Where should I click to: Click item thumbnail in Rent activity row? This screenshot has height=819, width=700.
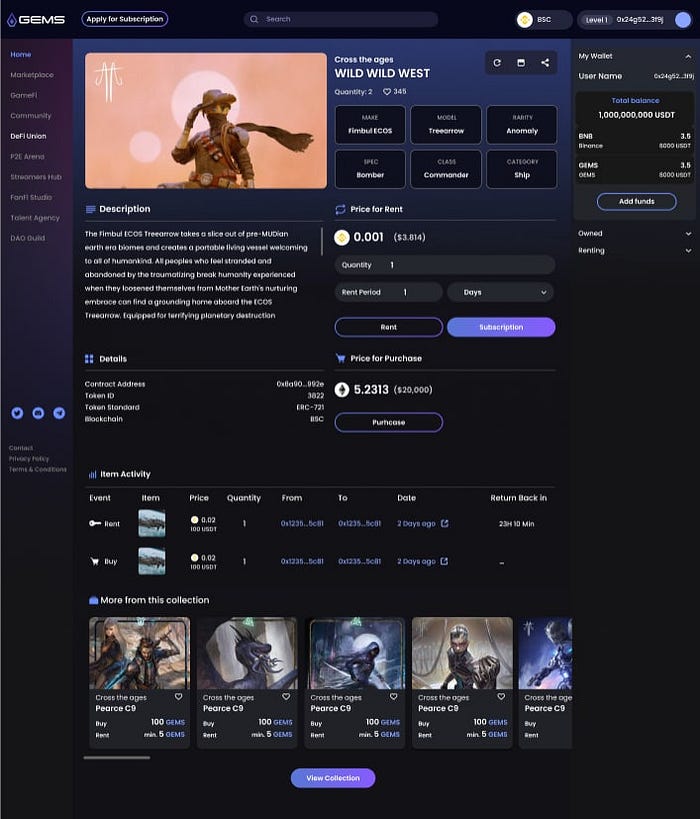pyautogui.click(x=152, y=523)
